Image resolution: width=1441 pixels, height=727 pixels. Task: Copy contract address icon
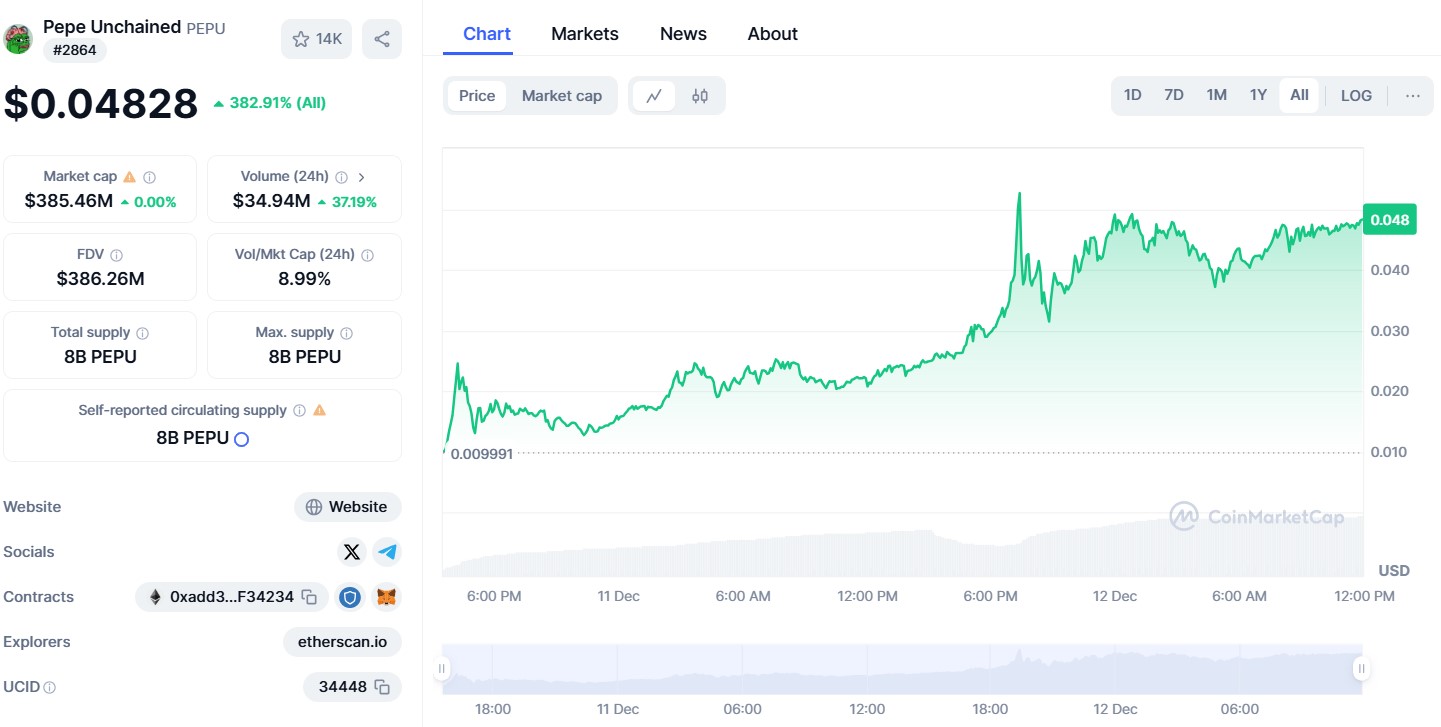click(x=309, y=597)
